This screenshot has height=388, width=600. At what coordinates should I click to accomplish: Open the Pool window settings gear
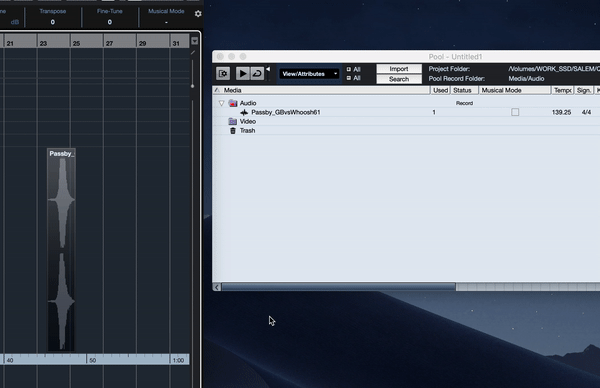tap(223, 73)
